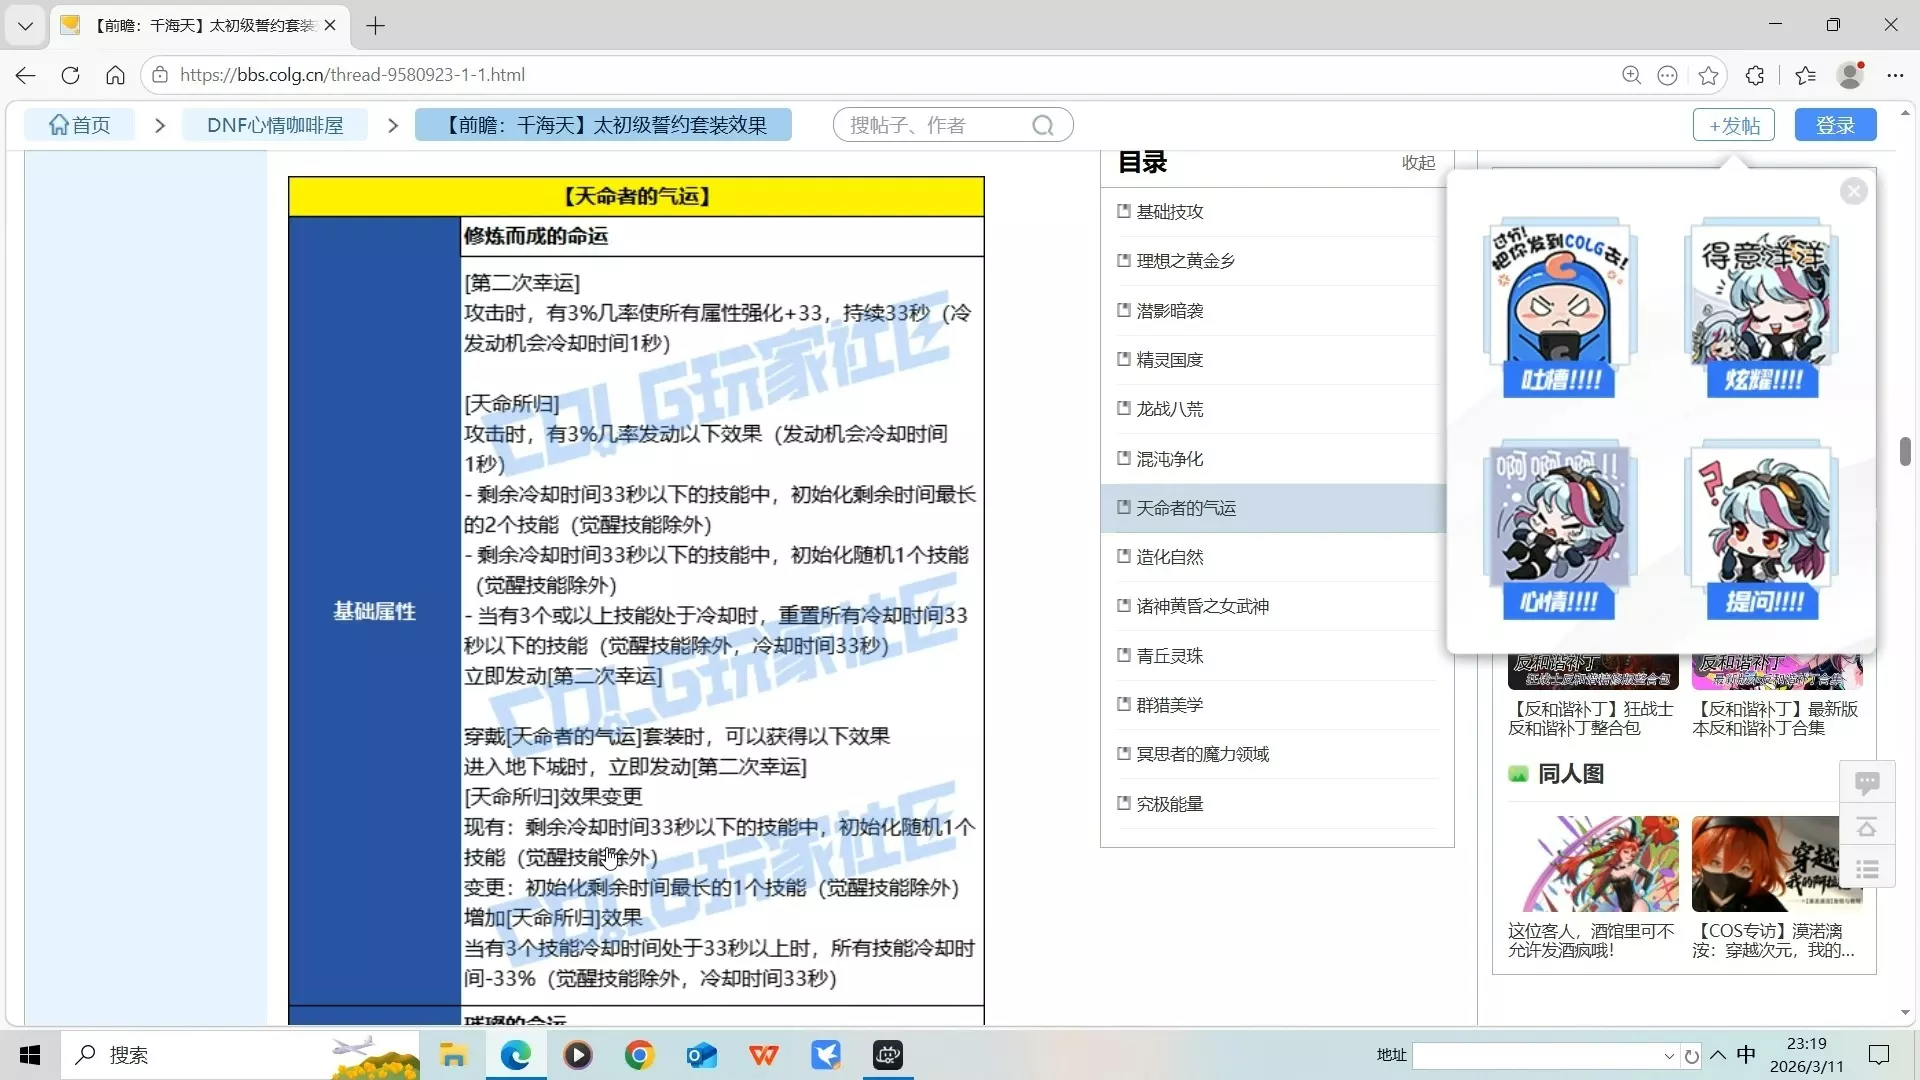Screen dimensions: 1920x1080
Task: Expand the taskbar address dropdown arrow
Action: click(1668, 1056)
